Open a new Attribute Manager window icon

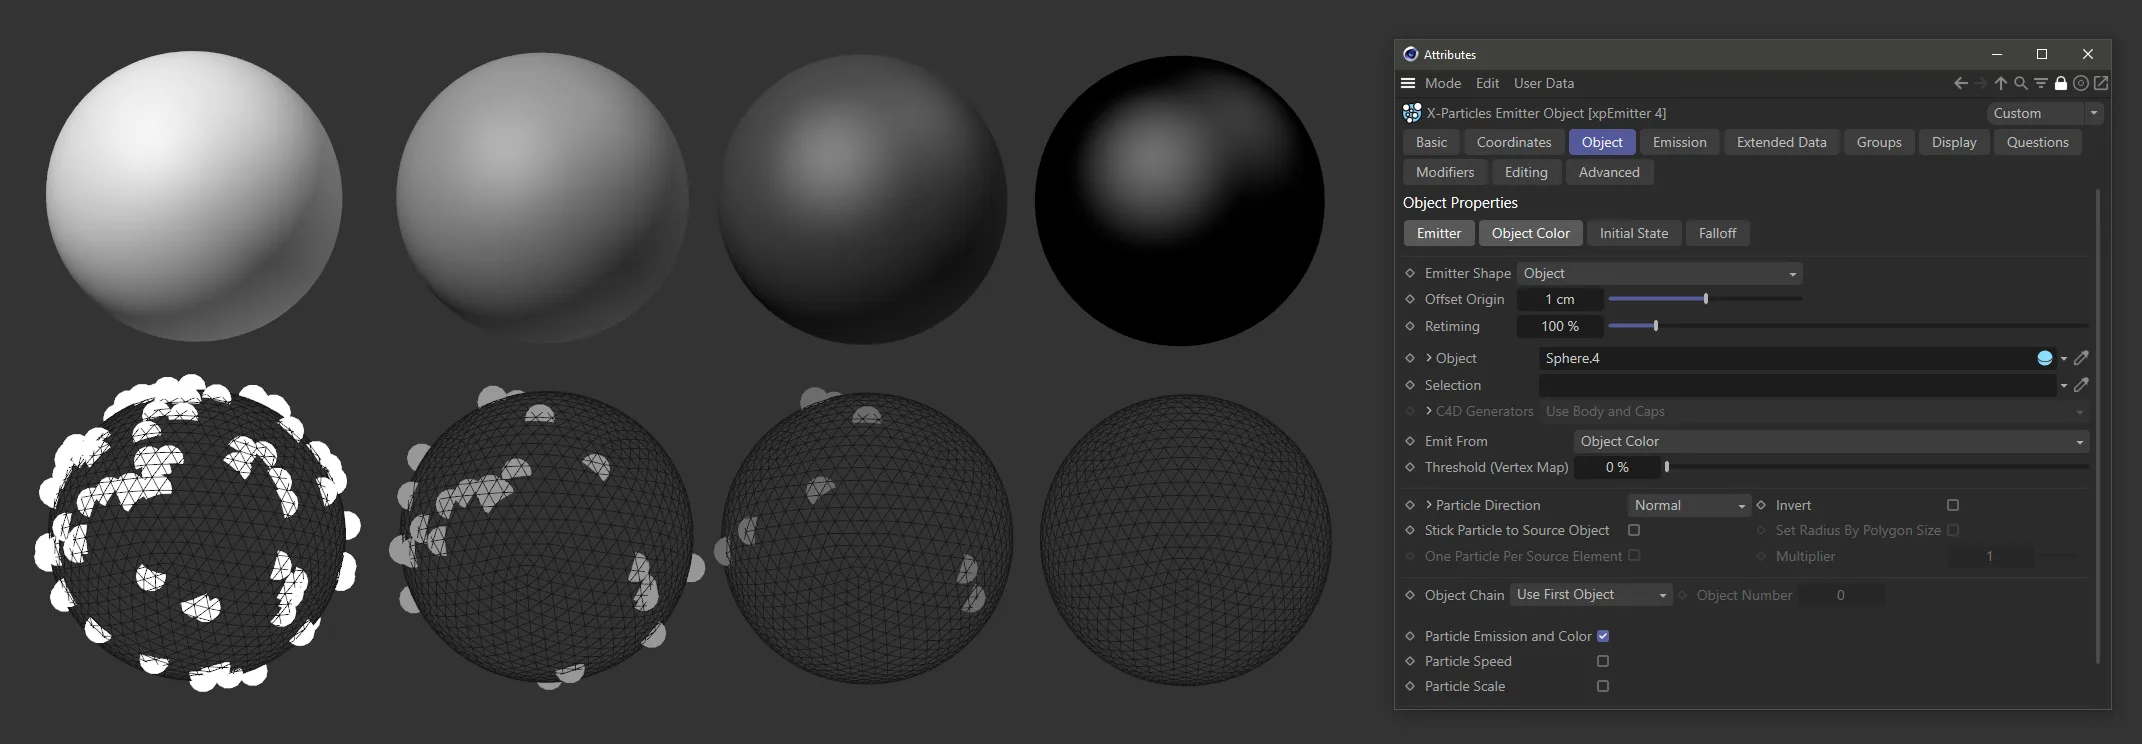pyautogui.click(x=2101, y=83)
